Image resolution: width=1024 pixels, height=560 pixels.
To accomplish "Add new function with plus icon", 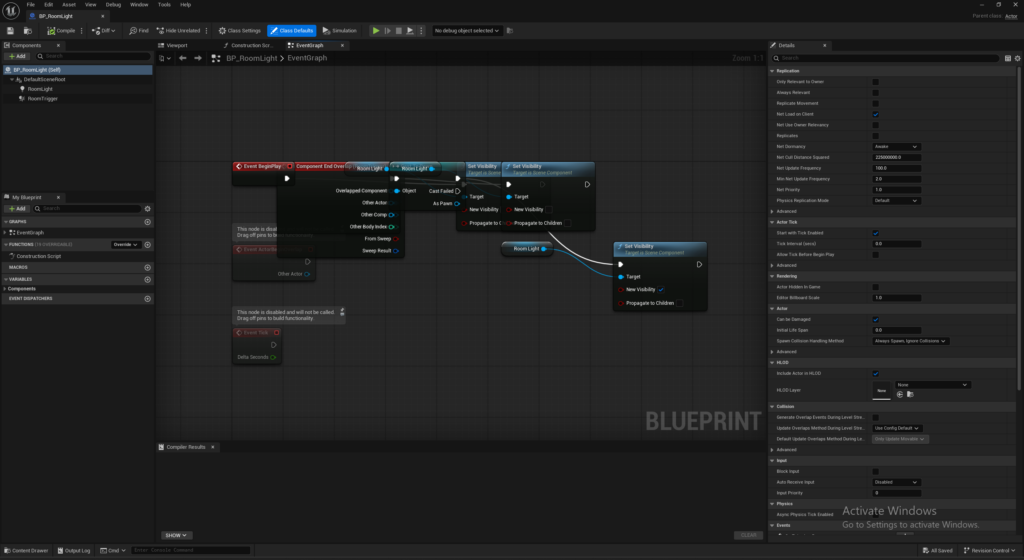I will [x=148, y=245].
